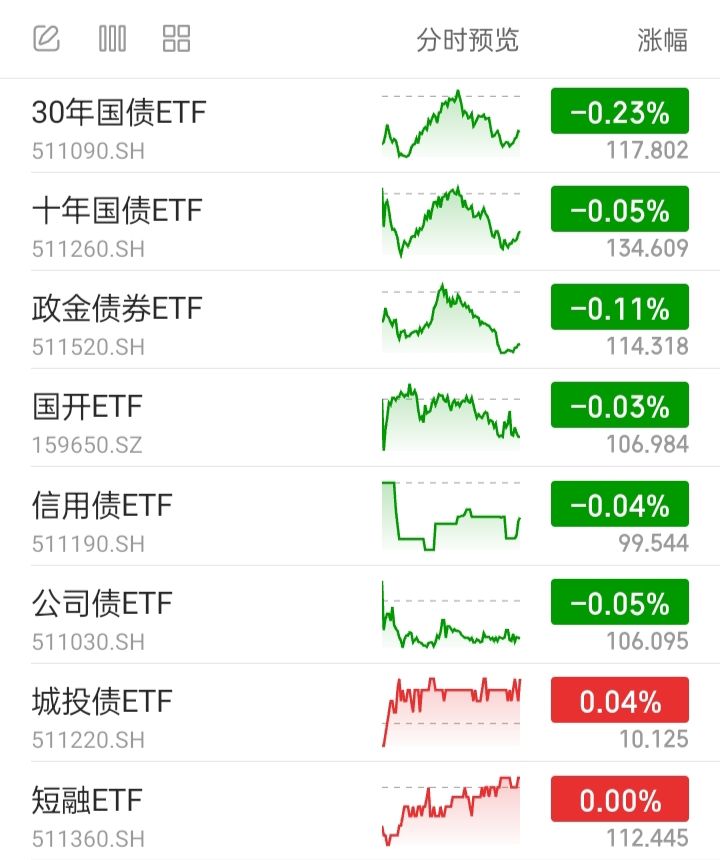View 信用债ETF intraday preview chart
Image resolution: width=720 pixels, height=860 pixels.
pyautogui.click(x=451, y=515)
